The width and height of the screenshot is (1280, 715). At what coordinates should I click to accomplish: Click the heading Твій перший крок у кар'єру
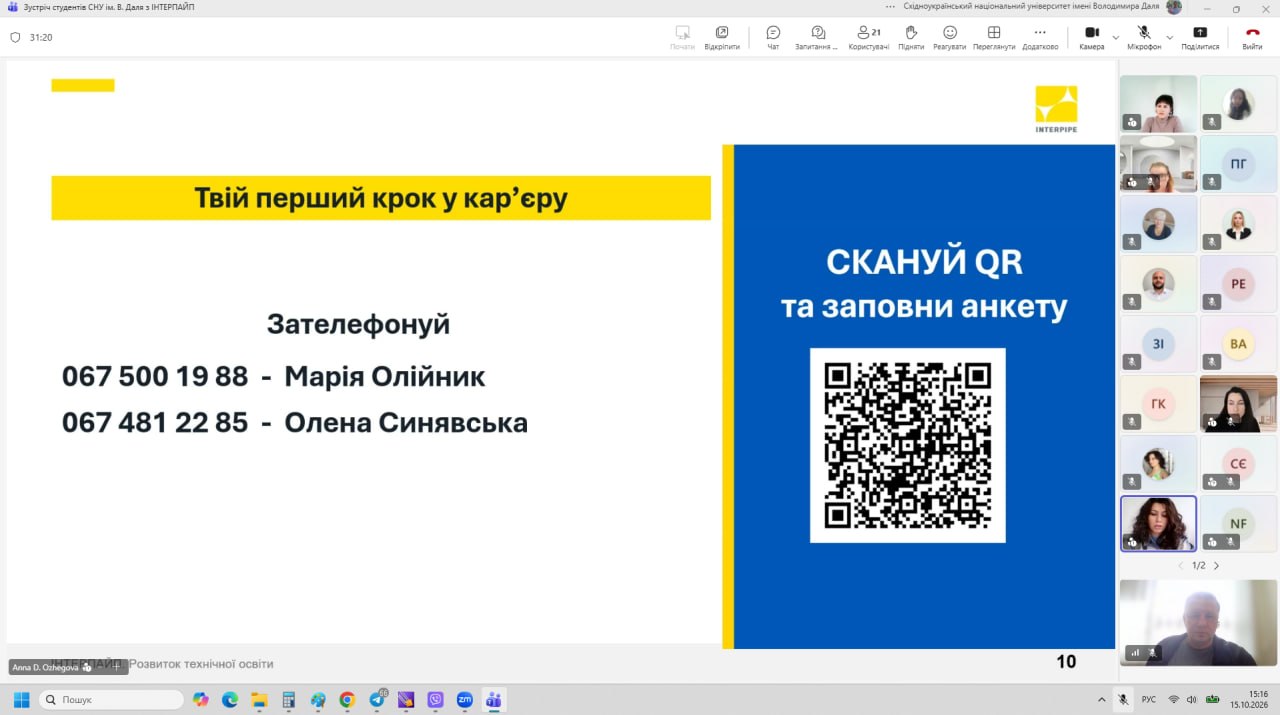point(381,198)
